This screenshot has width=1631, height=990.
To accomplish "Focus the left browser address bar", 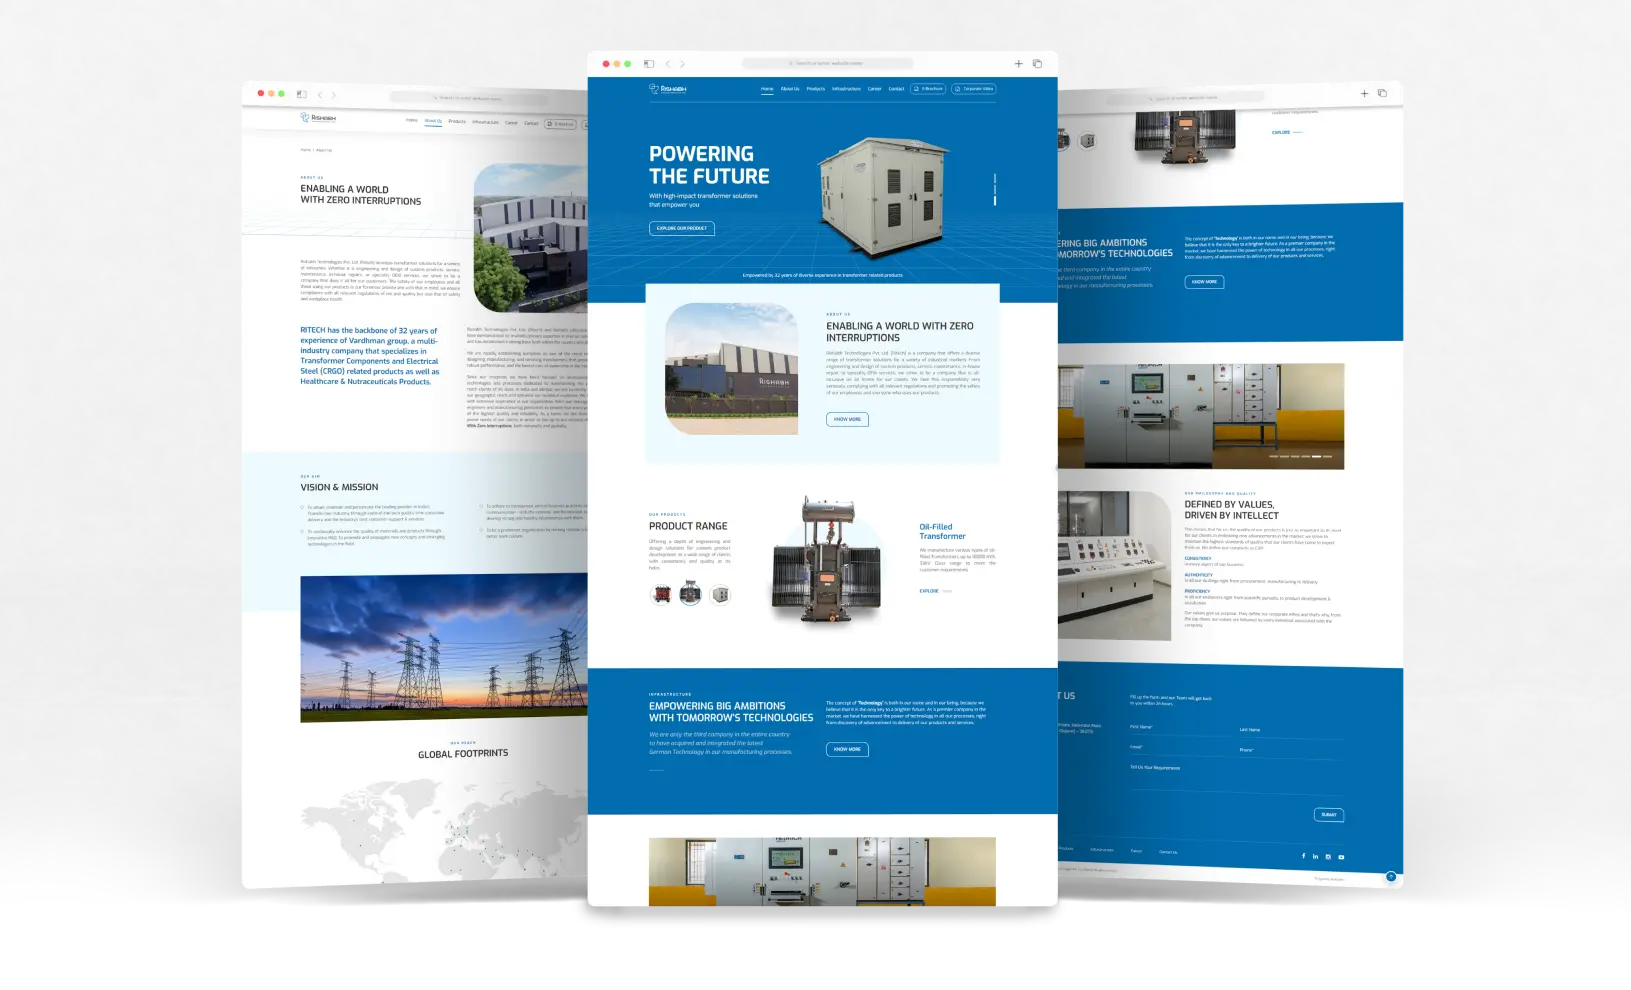I will point(468,98).
